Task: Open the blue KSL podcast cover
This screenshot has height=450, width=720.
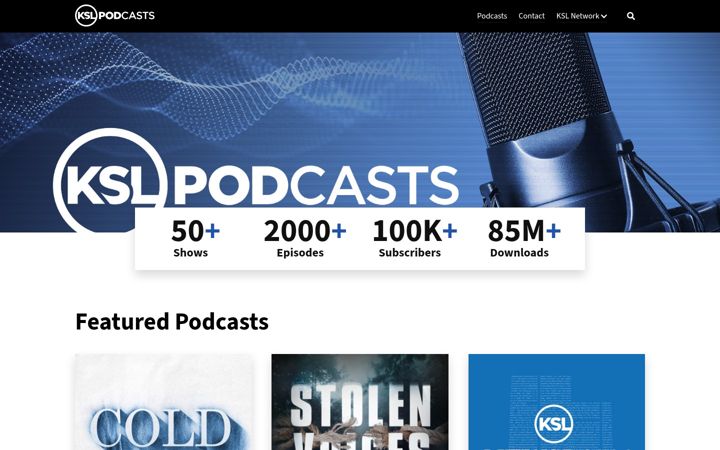Action: (x=557, y=402)
